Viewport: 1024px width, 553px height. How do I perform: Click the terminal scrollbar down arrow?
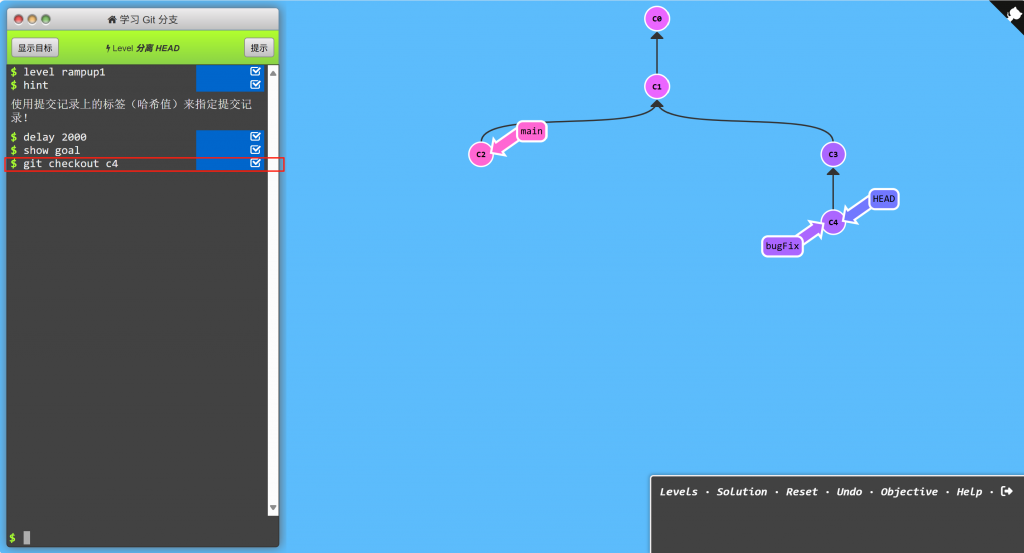(273, 508)
